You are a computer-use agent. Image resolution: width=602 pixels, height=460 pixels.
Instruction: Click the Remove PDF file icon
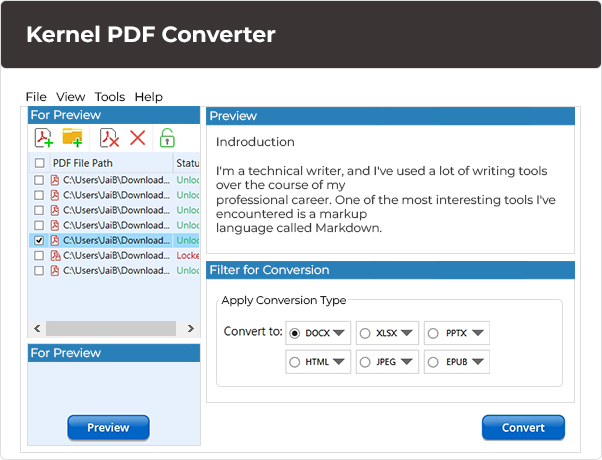tap(109, 138)
